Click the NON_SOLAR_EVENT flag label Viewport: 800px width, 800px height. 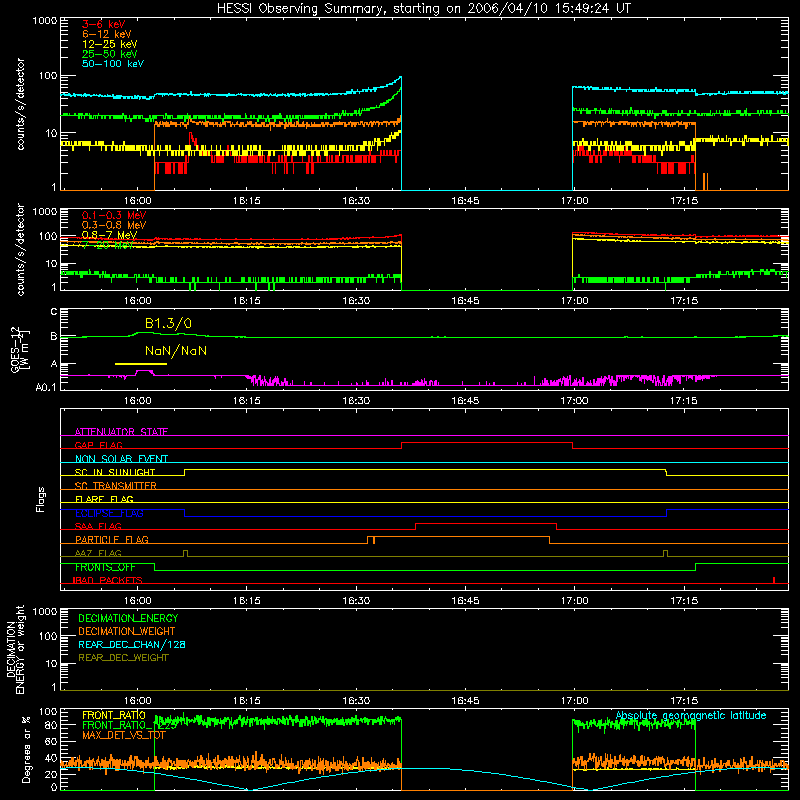121,459
